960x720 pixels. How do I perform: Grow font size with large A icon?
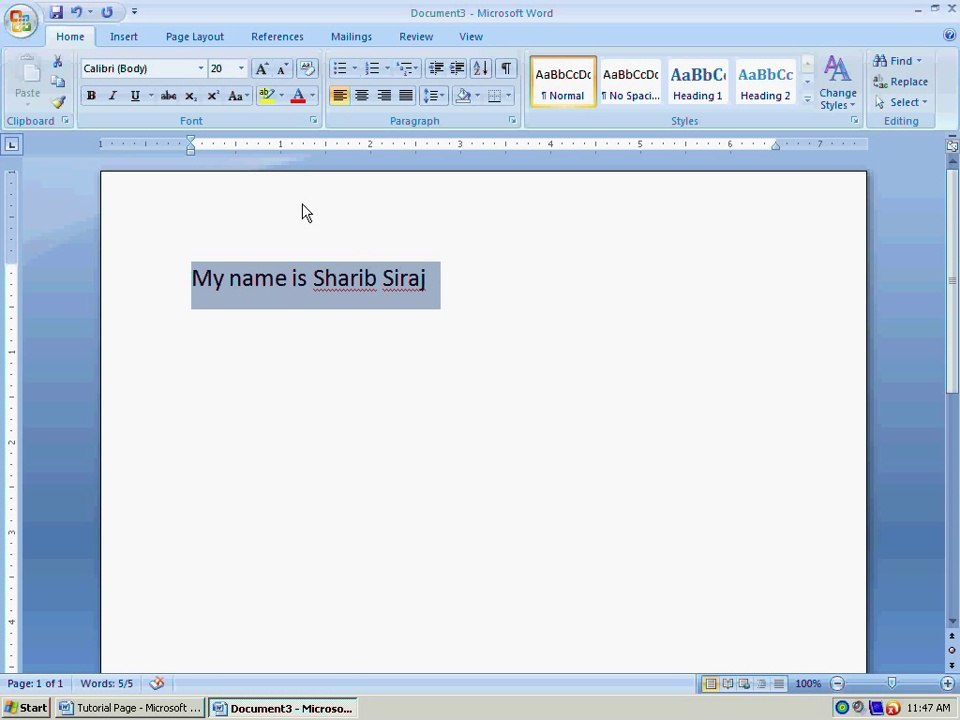tap(261, 69)
